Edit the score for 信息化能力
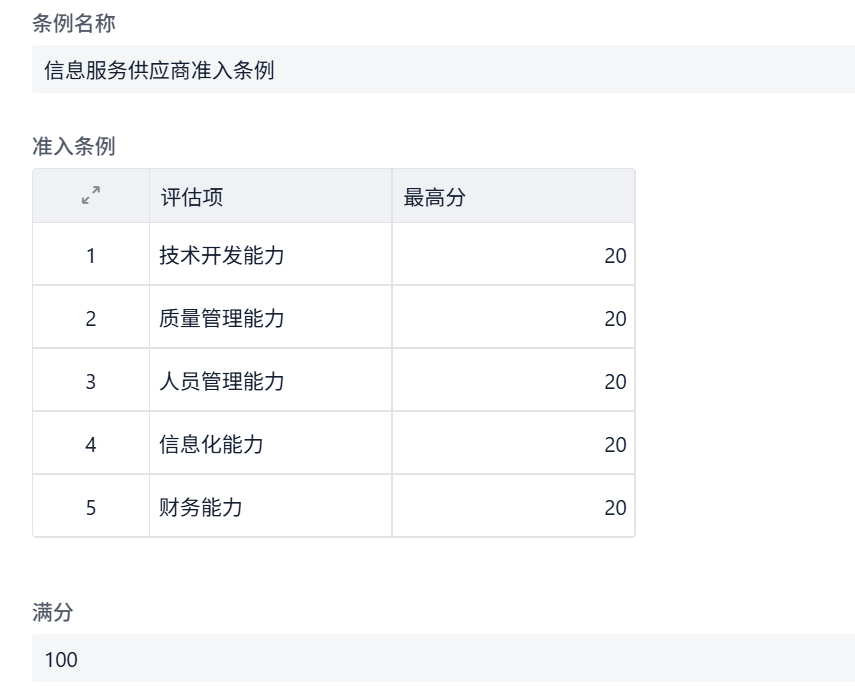 pyautogui.click(x=512, y=444)
